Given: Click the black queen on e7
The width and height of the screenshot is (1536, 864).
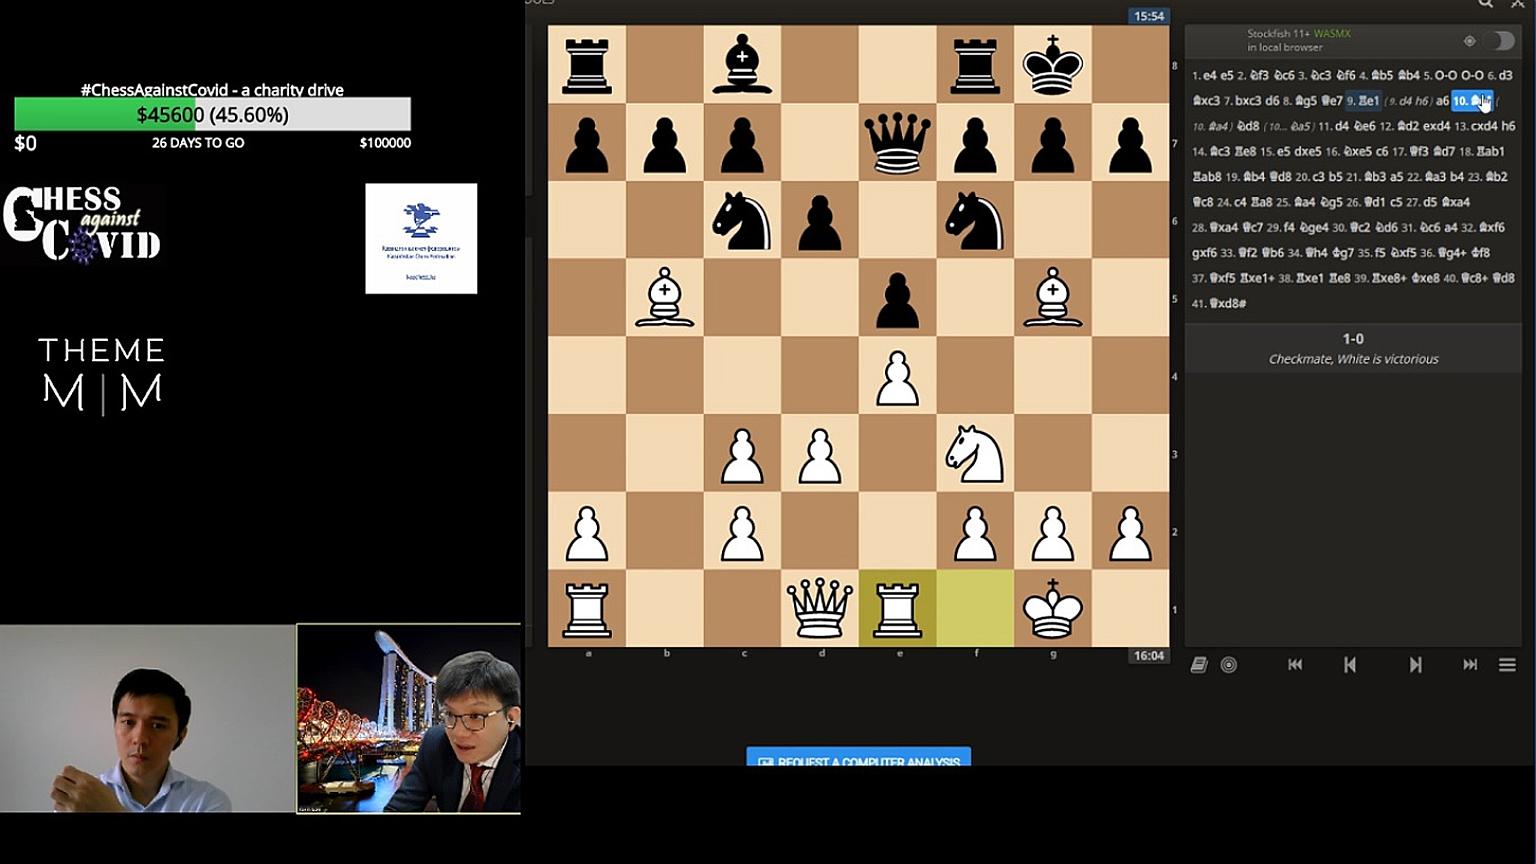Looking at the screenshot, I should pyautogui.click(x=897, y=142).
